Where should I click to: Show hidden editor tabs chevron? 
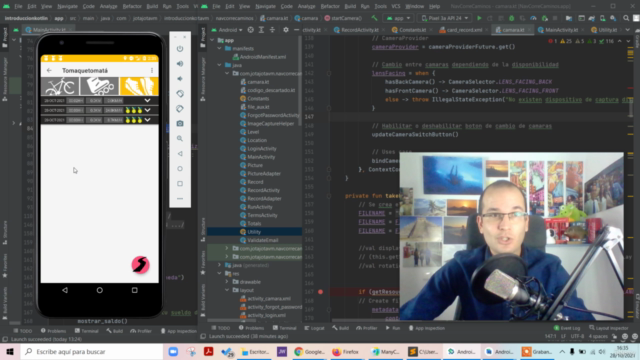coord(627,30)
